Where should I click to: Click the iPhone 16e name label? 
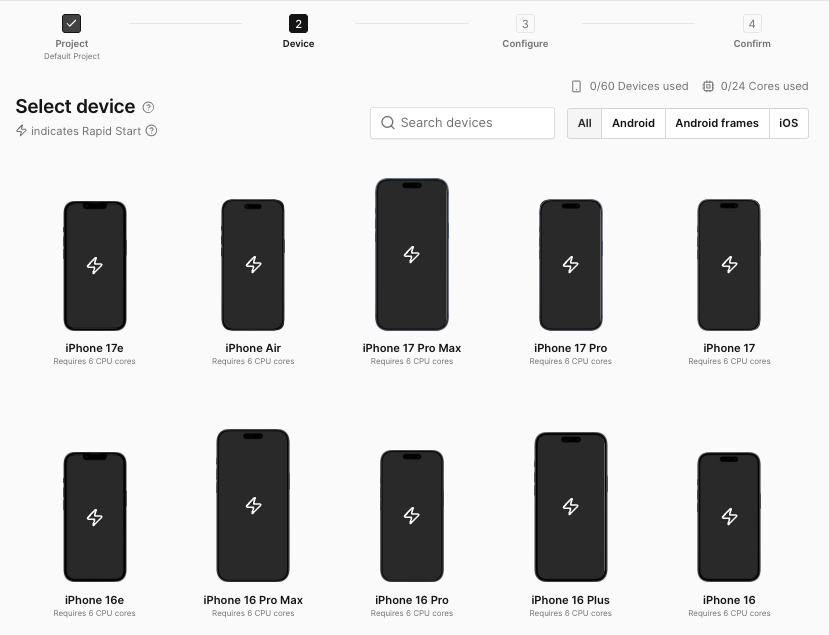tap(94, 600)
